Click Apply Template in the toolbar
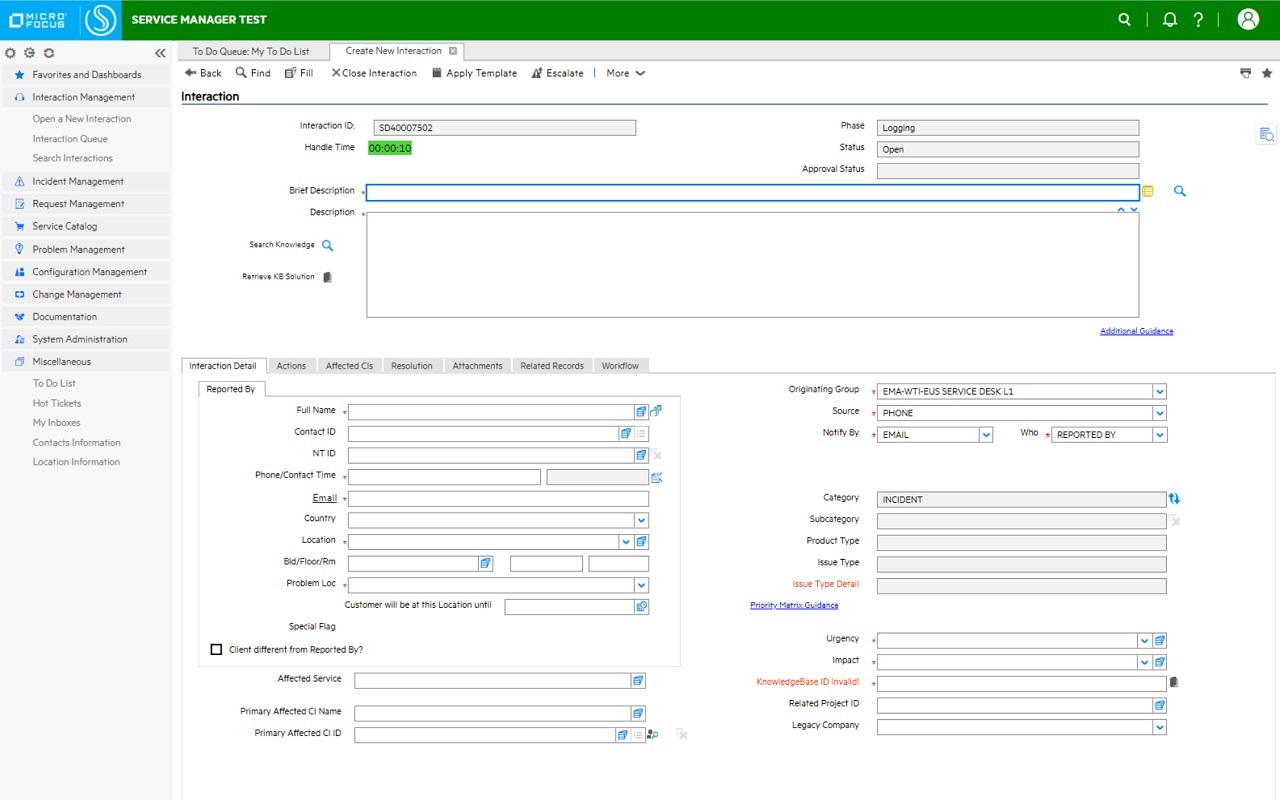Viewport: 1280px width, 800px height. tap(475, 73)
